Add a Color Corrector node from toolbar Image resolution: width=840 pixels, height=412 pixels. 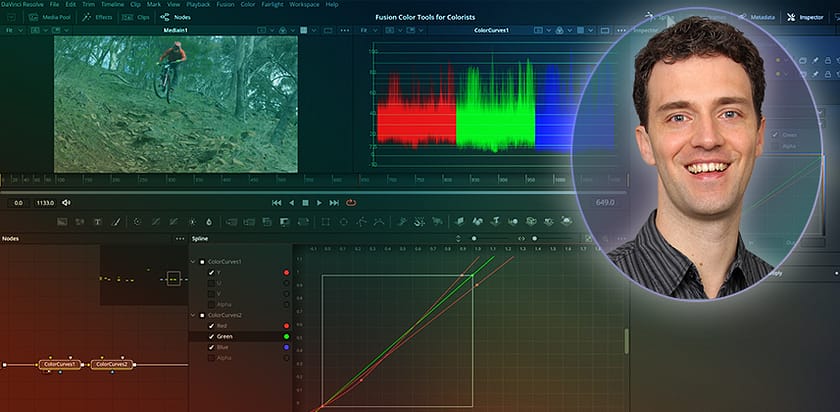(x=137, y=221)
